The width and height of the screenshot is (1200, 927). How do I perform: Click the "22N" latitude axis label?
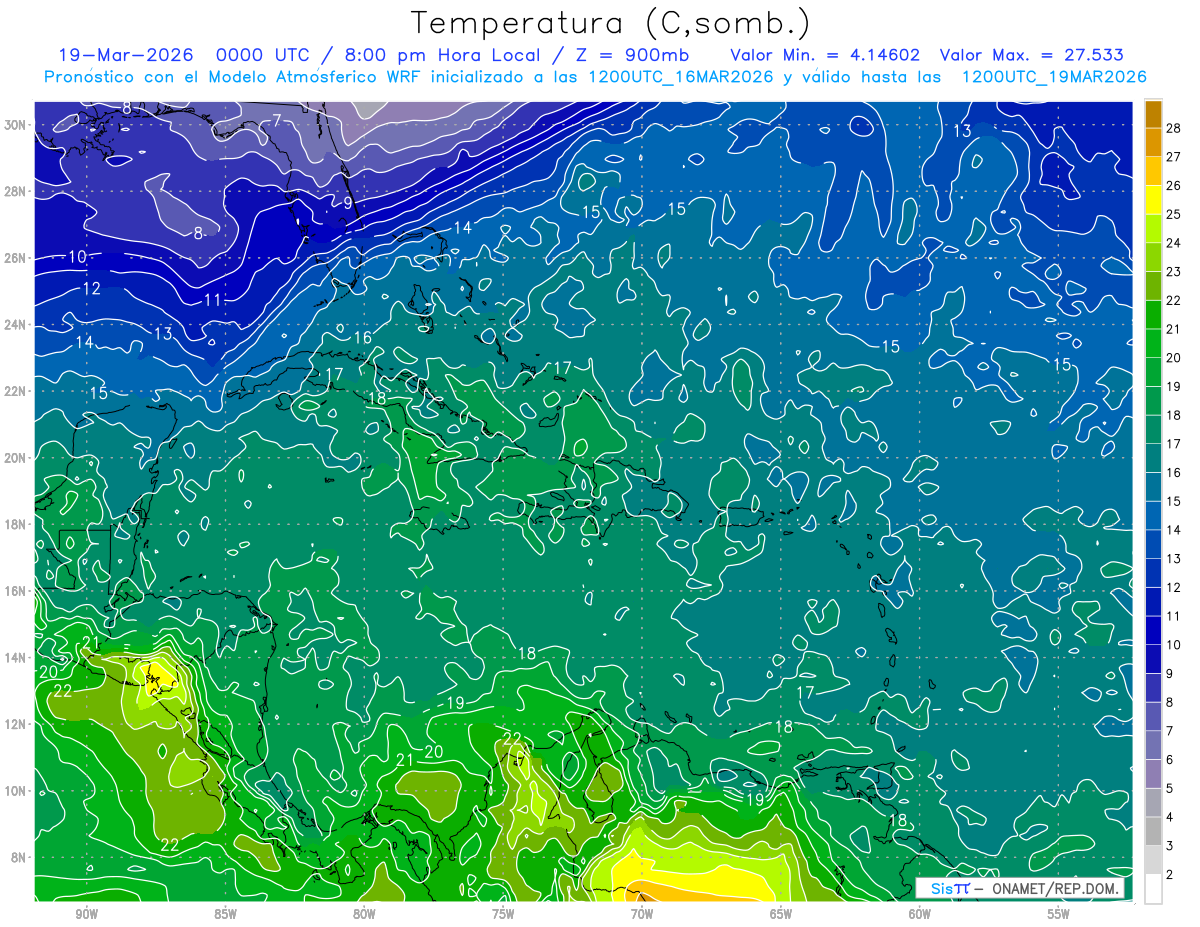pyautogui.click(x=16, y=391)
